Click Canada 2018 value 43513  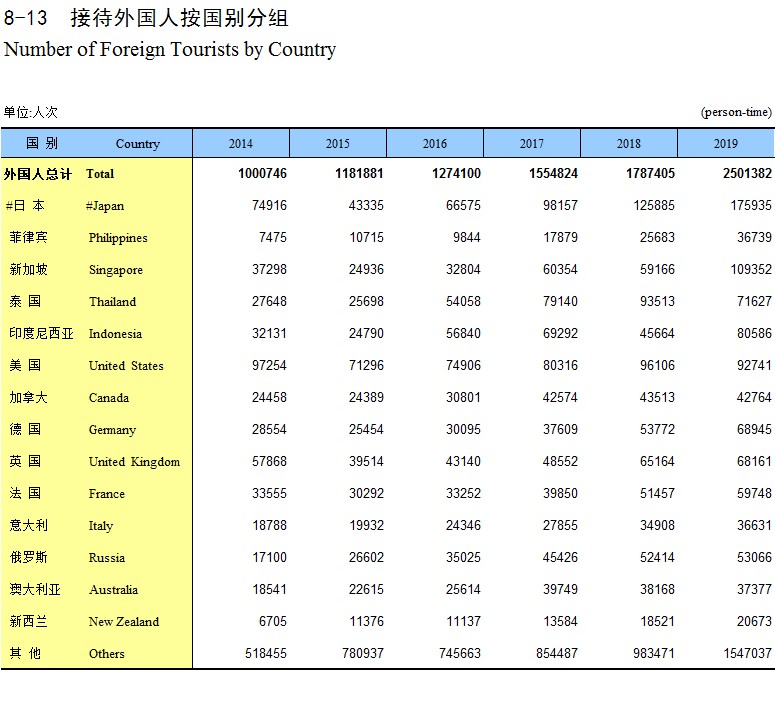point(657,397)
